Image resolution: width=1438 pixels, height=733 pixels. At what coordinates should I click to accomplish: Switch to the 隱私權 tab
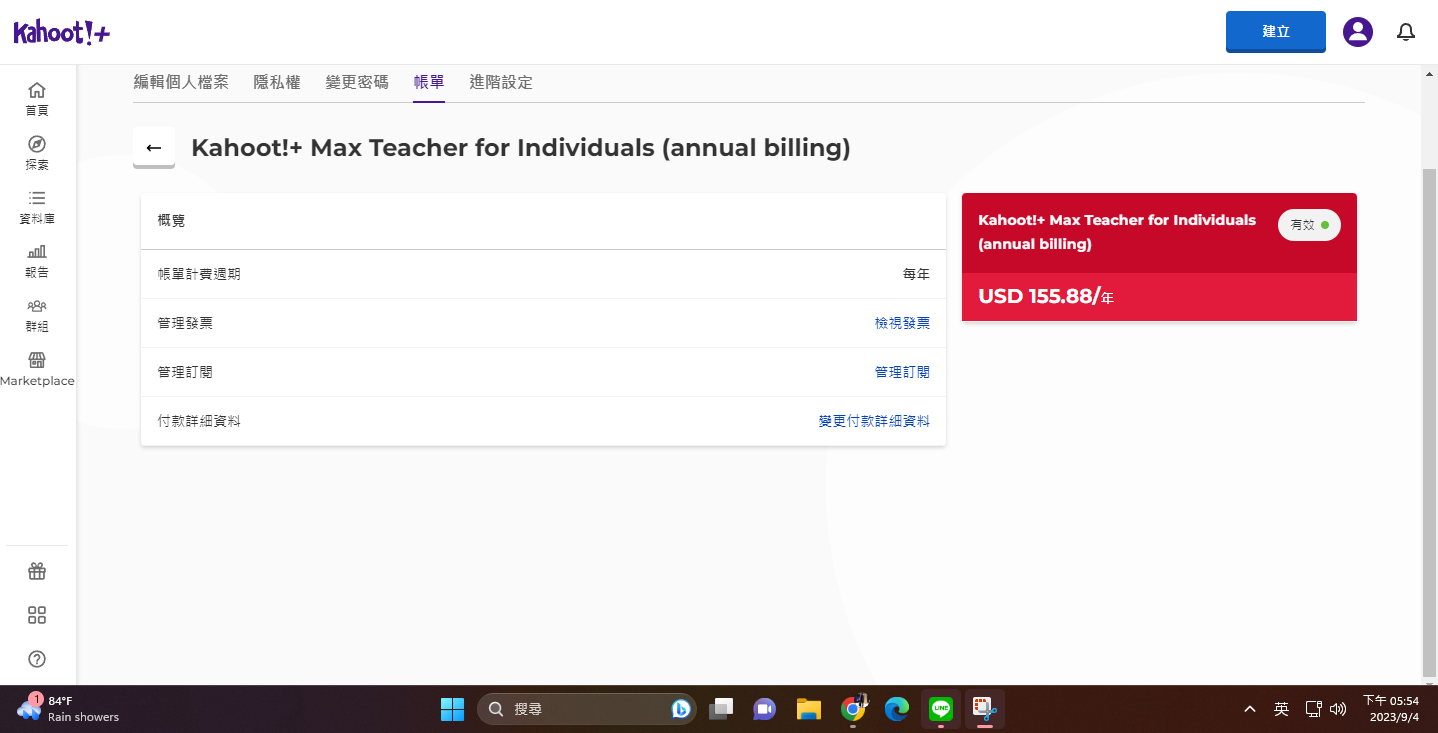(277, 82)
